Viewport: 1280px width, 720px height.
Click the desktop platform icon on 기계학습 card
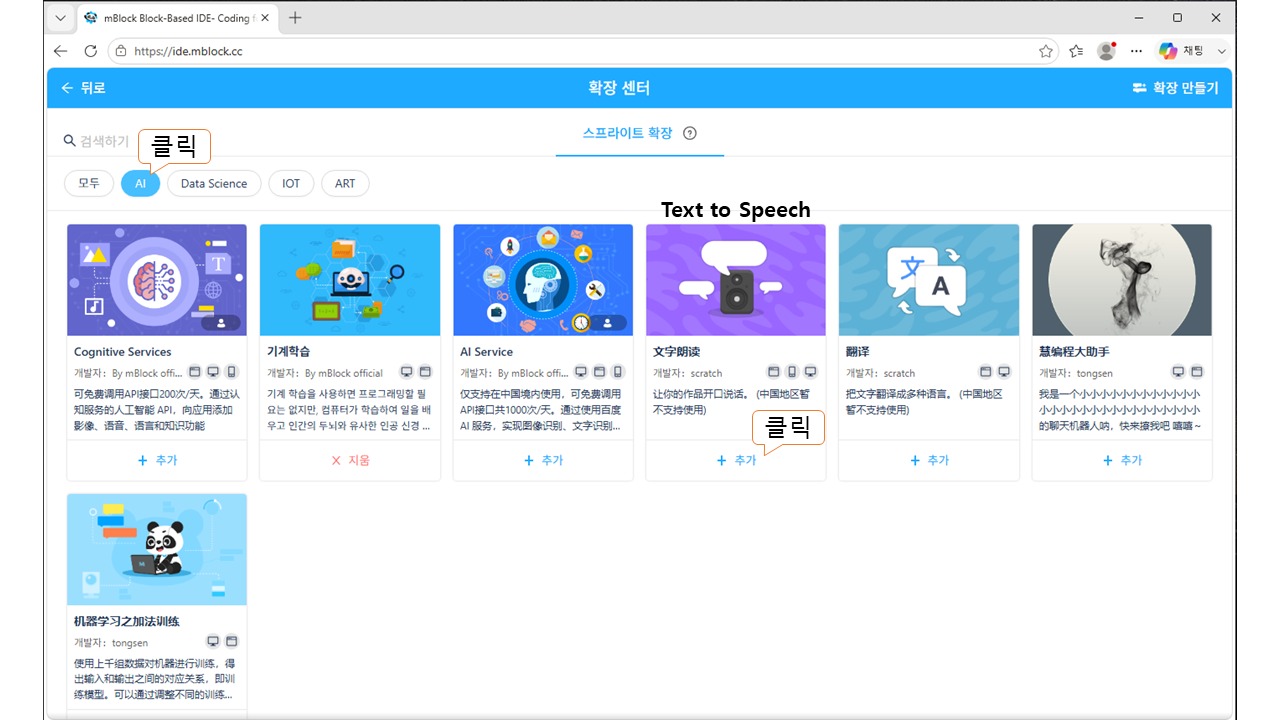click(406, 372)
